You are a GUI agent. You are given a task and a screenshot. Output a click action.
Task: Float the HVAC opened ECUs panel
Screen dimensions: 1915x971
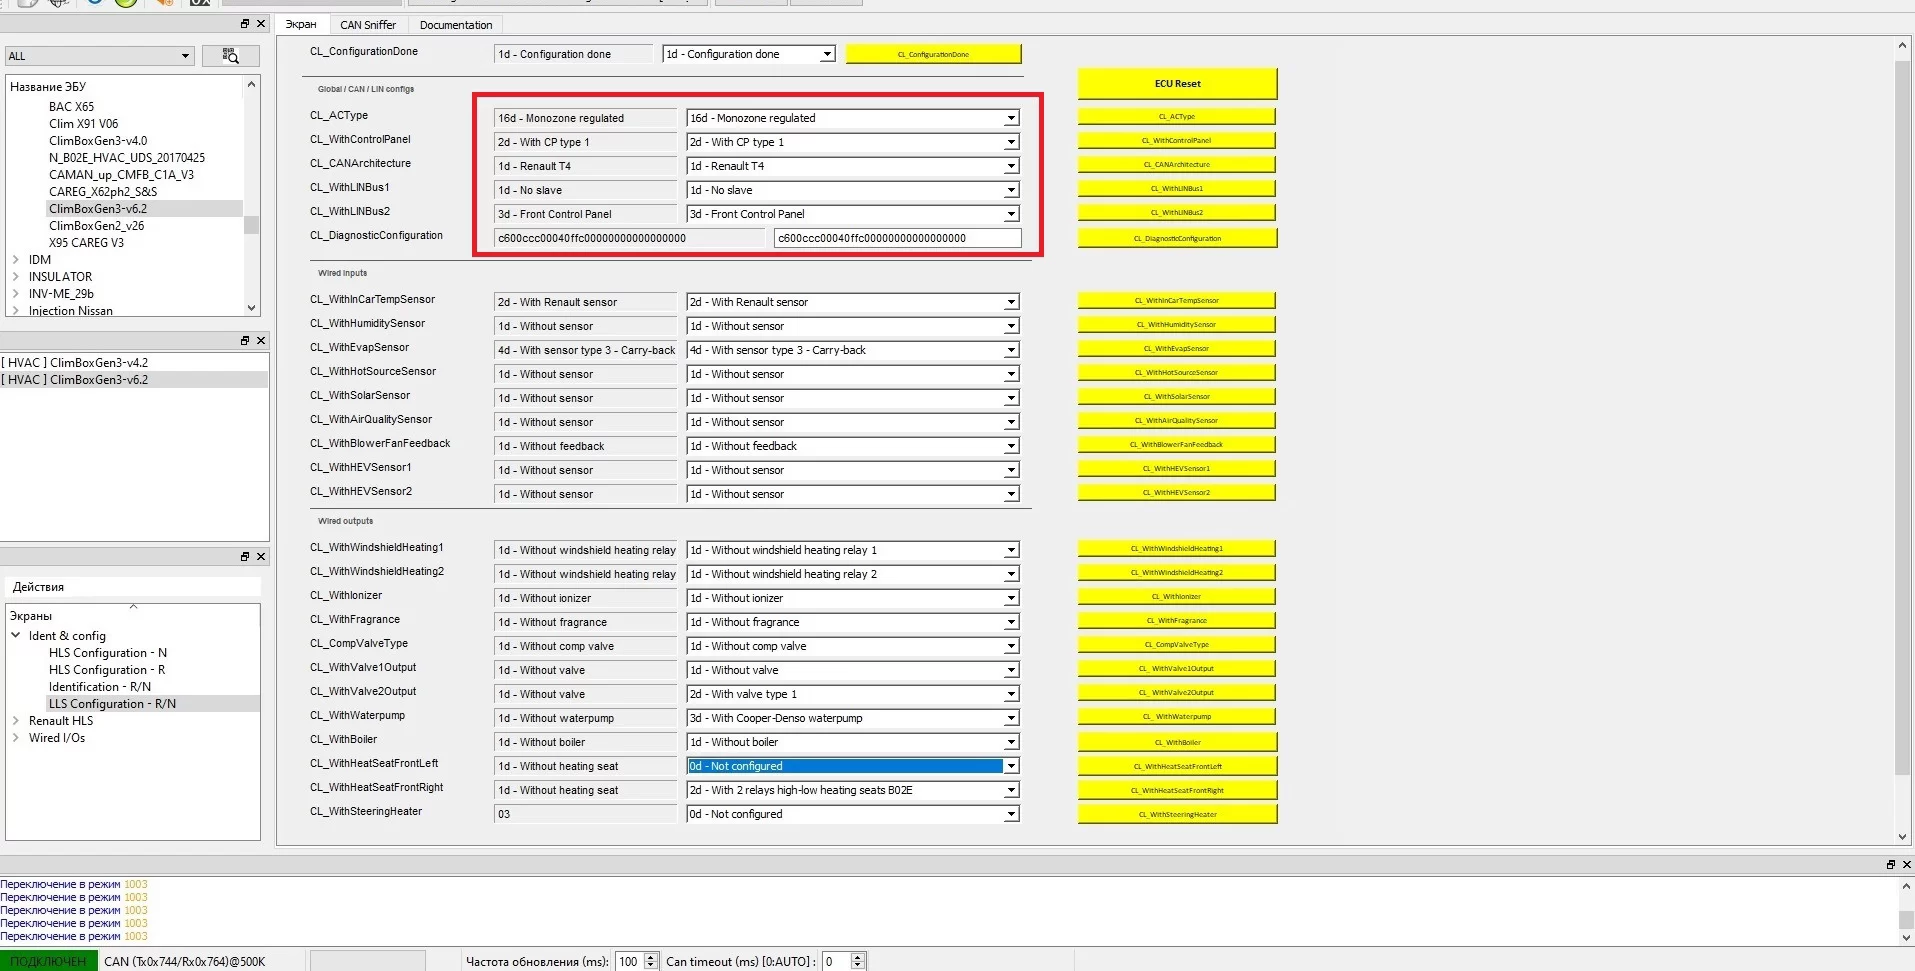click(x=245, y=341)
